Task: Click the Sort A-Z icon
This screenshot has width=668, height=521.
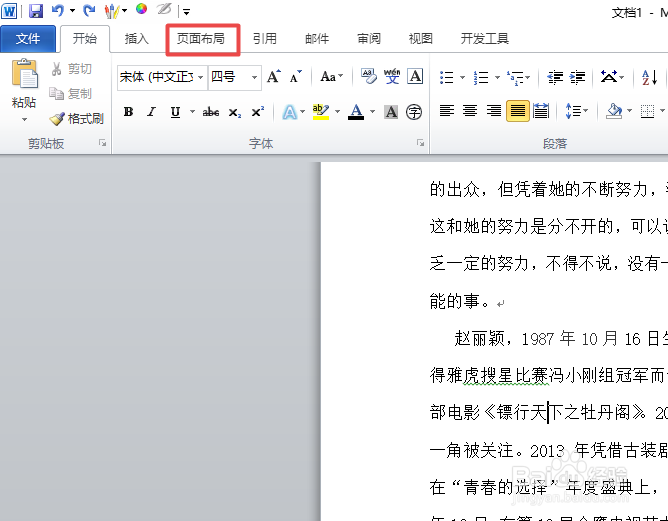Action: (650, 78)
